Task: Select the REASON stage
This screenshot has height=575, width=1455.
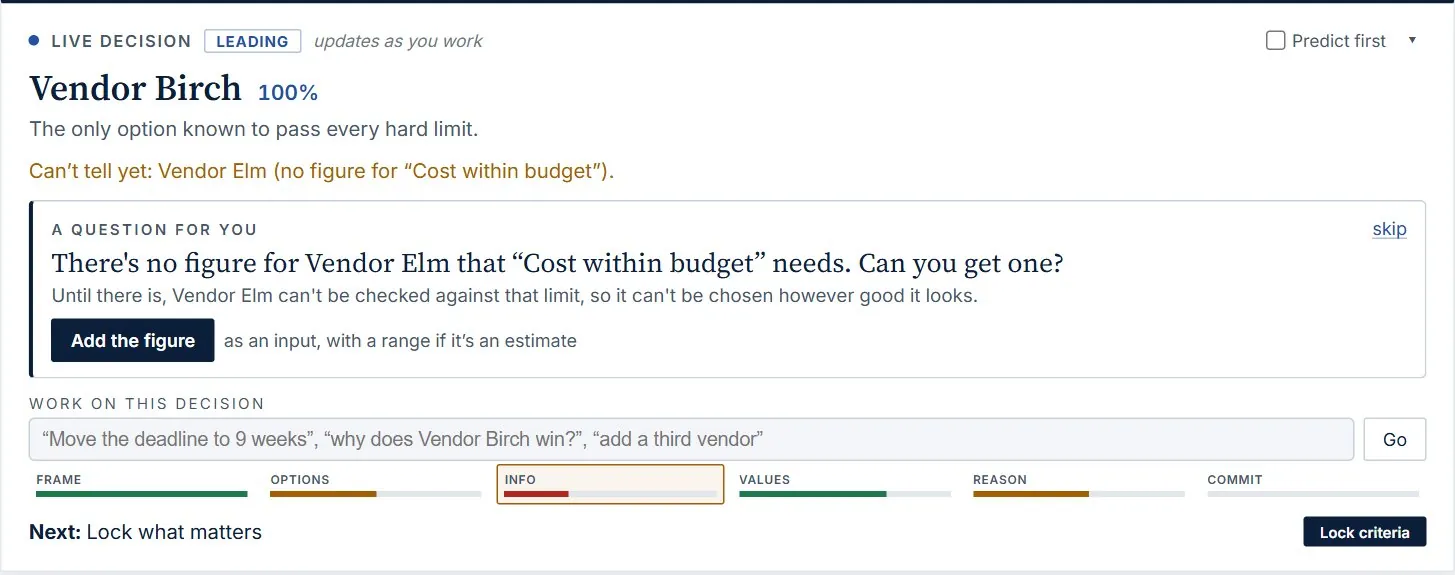Action: (1078, 485)
